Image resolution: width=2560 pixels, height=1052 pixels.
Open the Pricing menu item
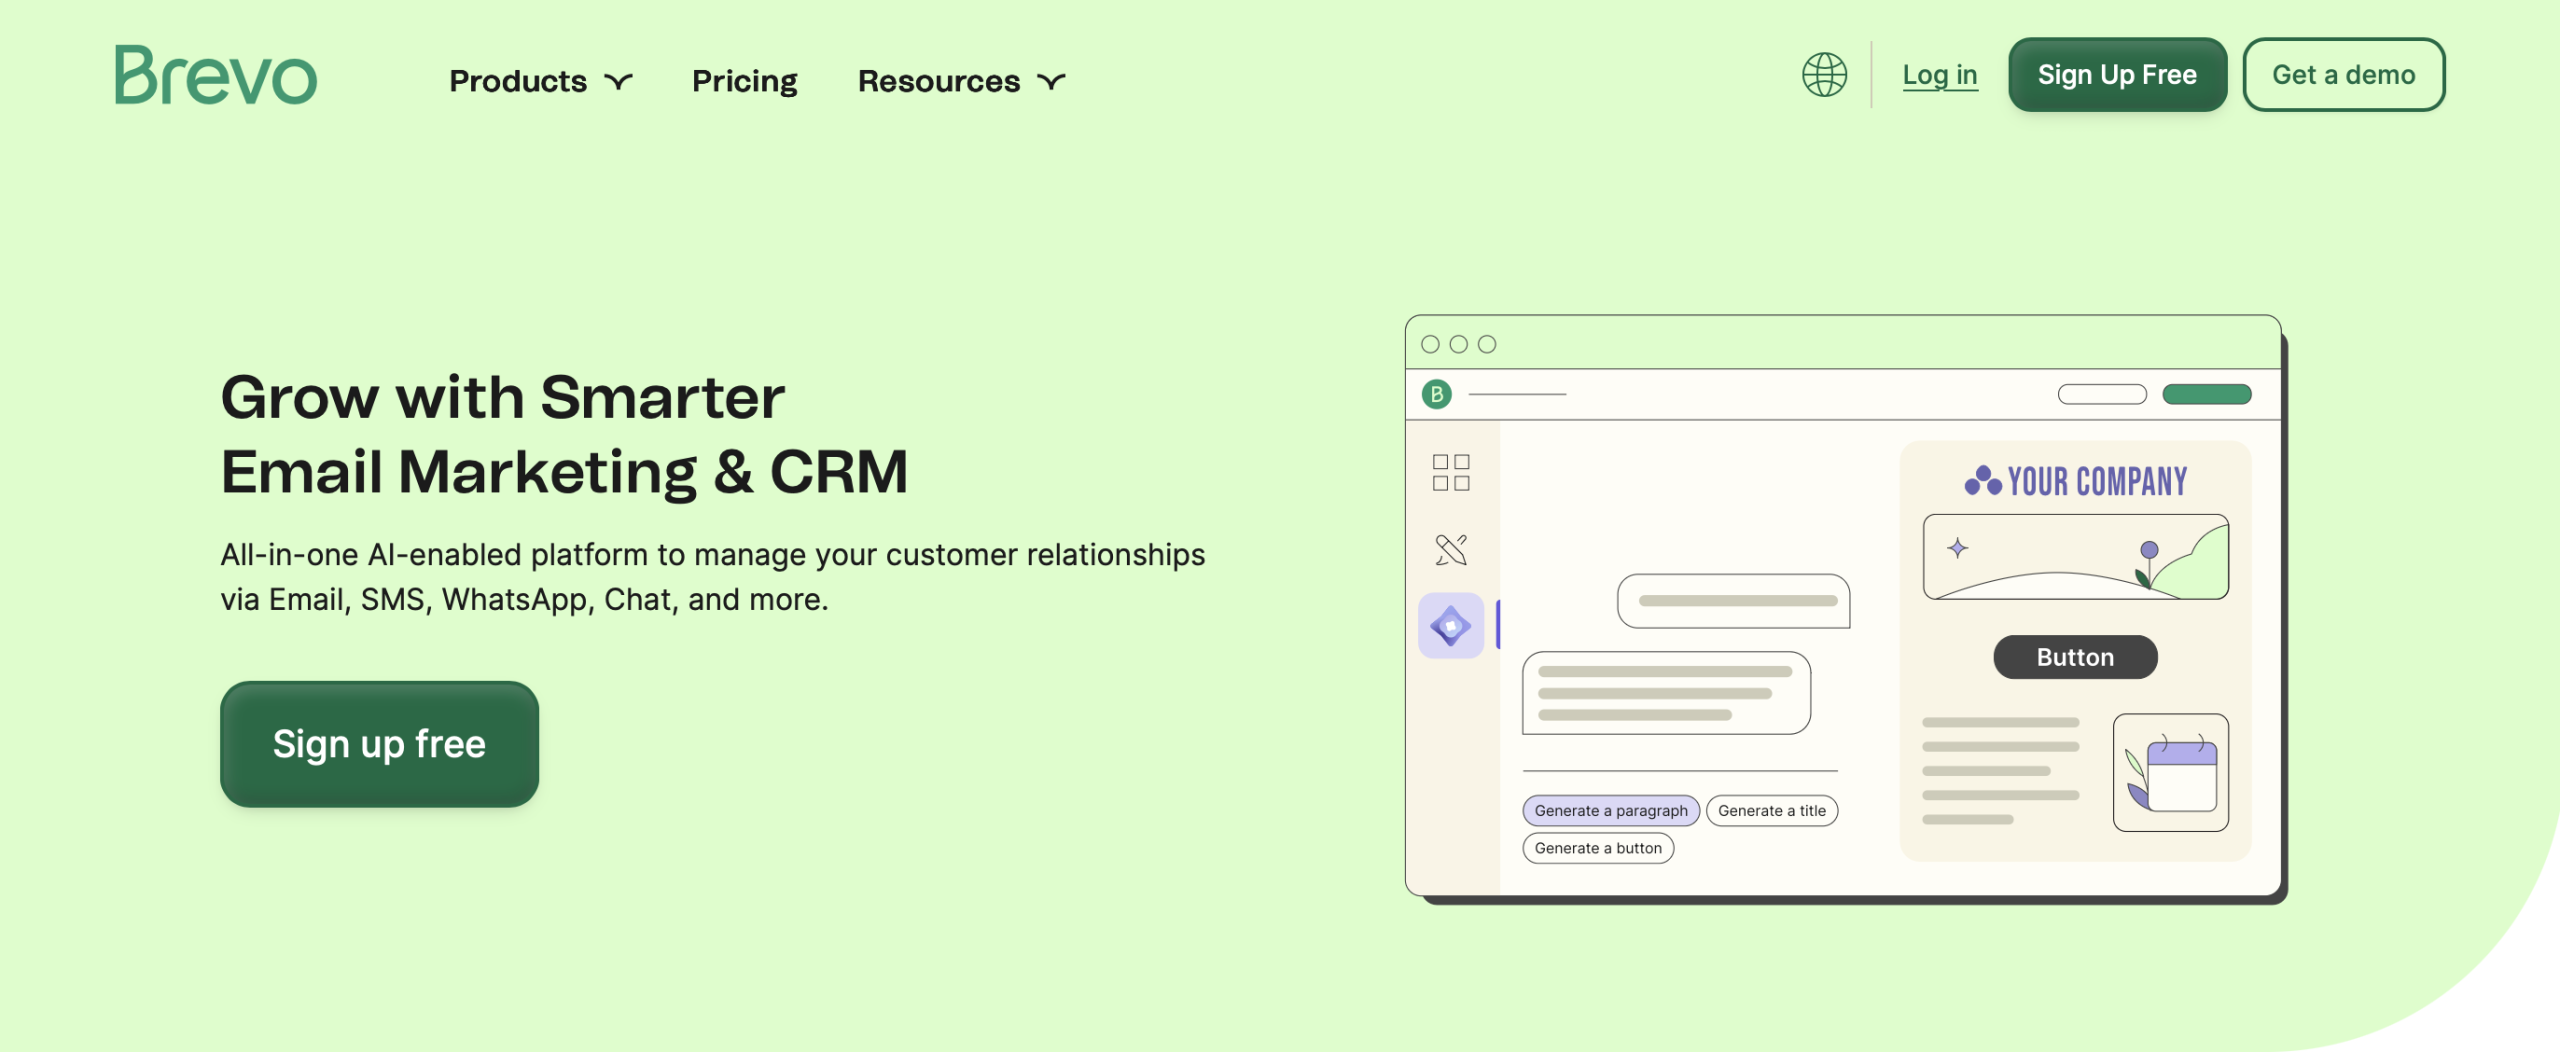(744, 81)
